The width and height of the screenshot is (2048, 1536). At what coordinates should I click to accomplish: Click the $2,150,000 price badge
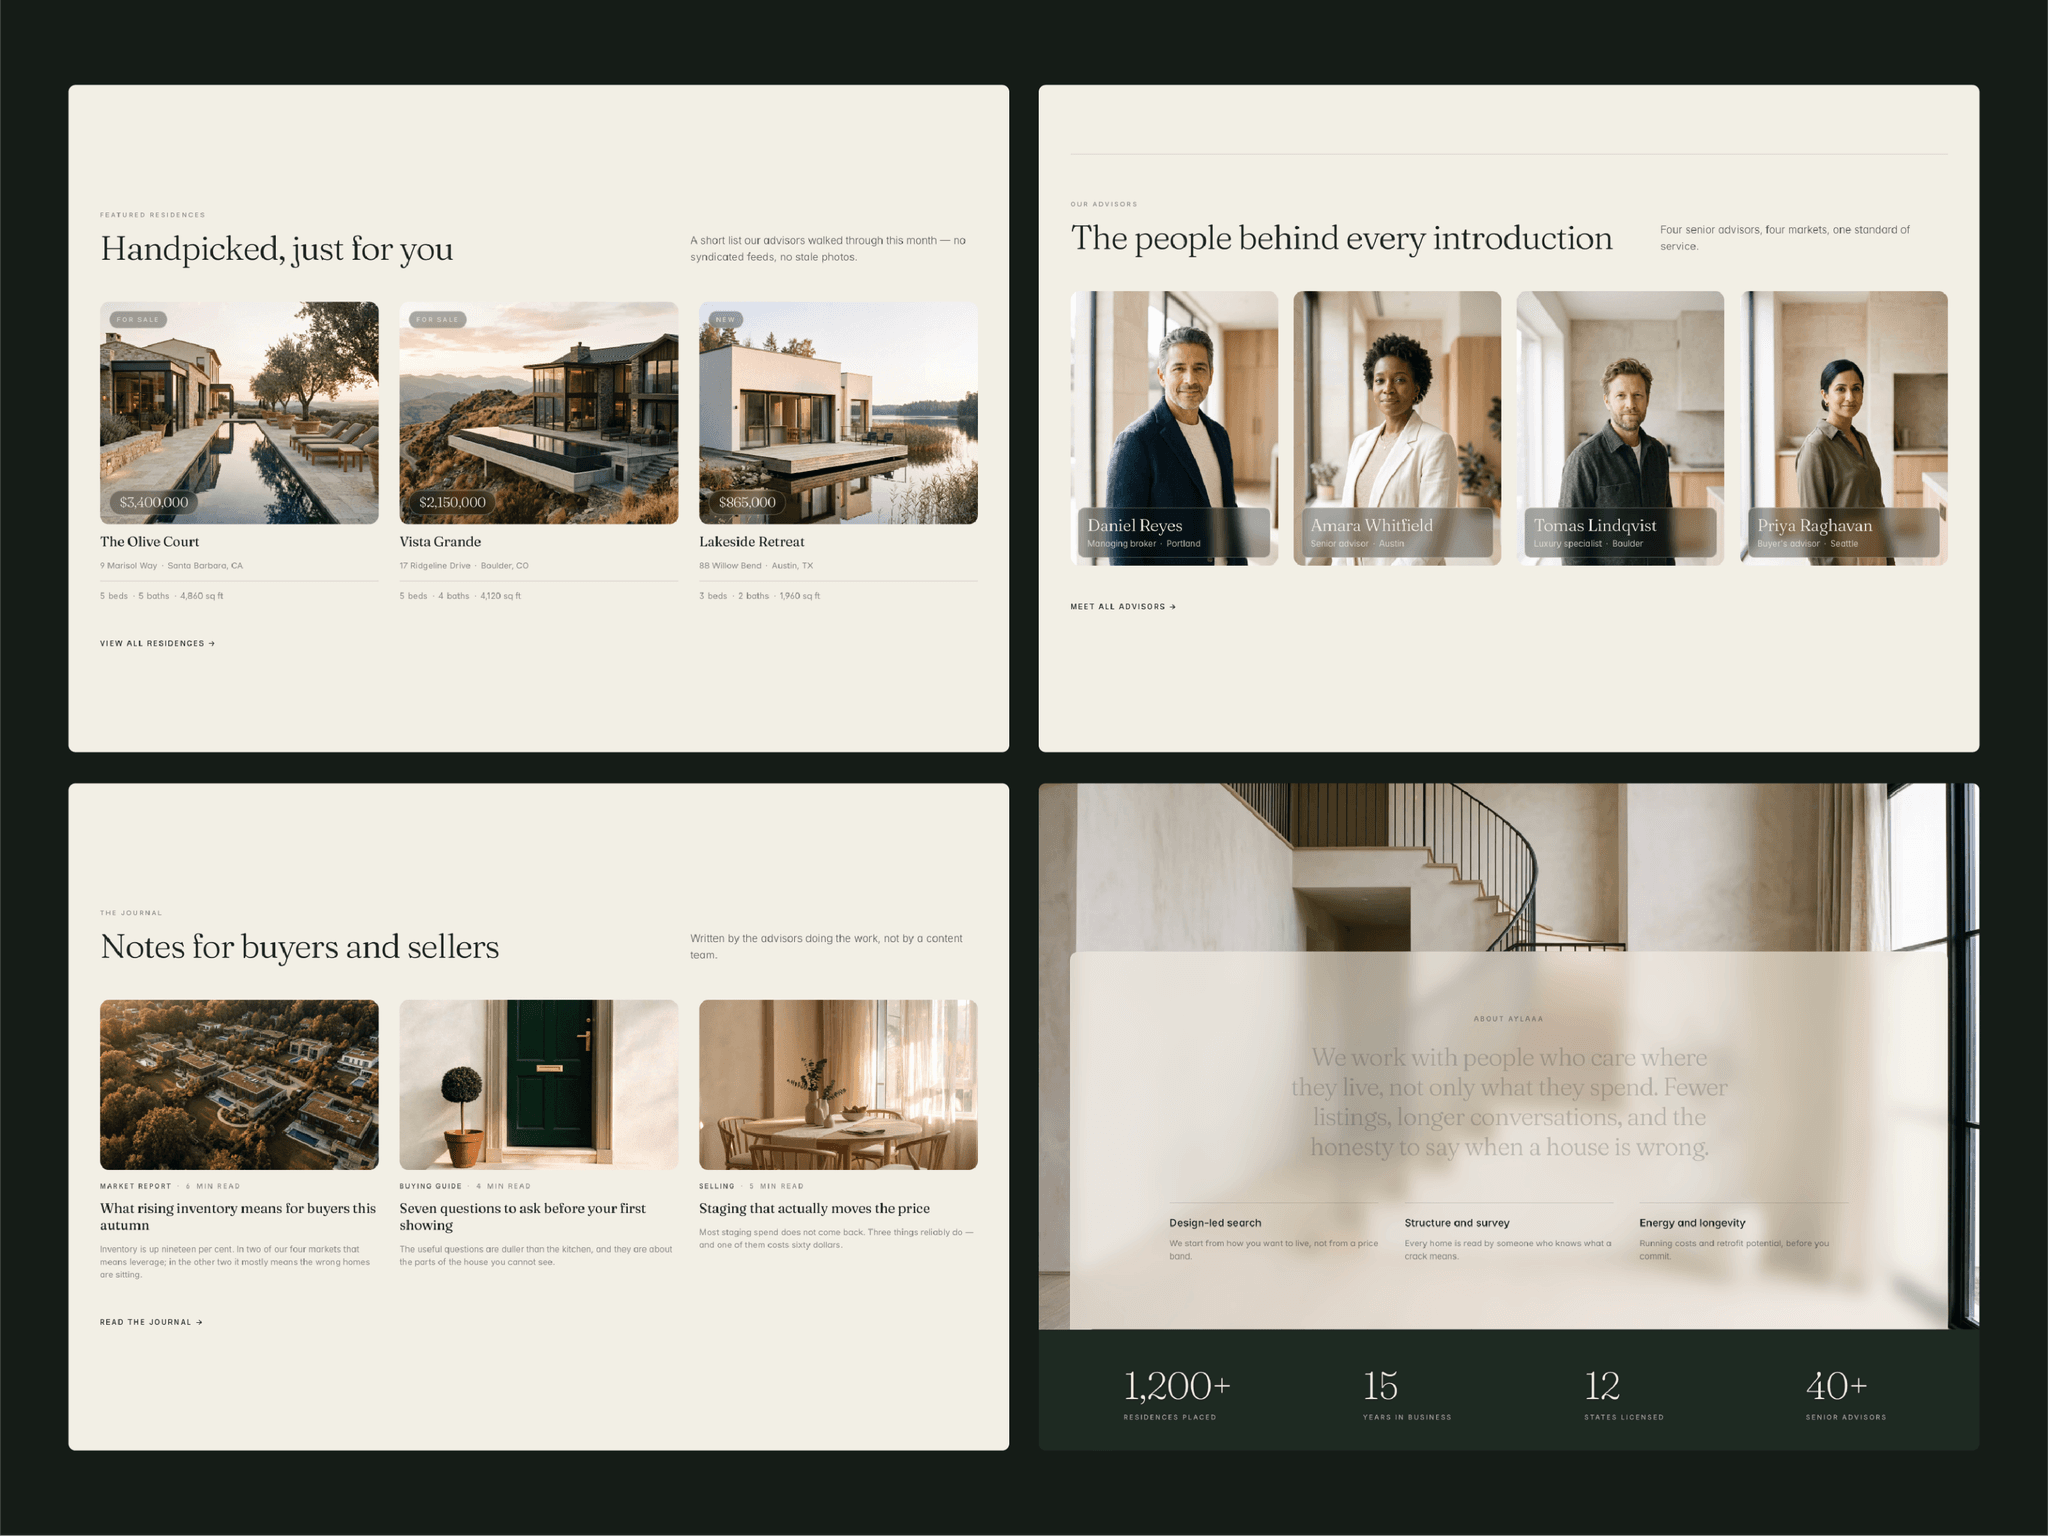[453, 502]
